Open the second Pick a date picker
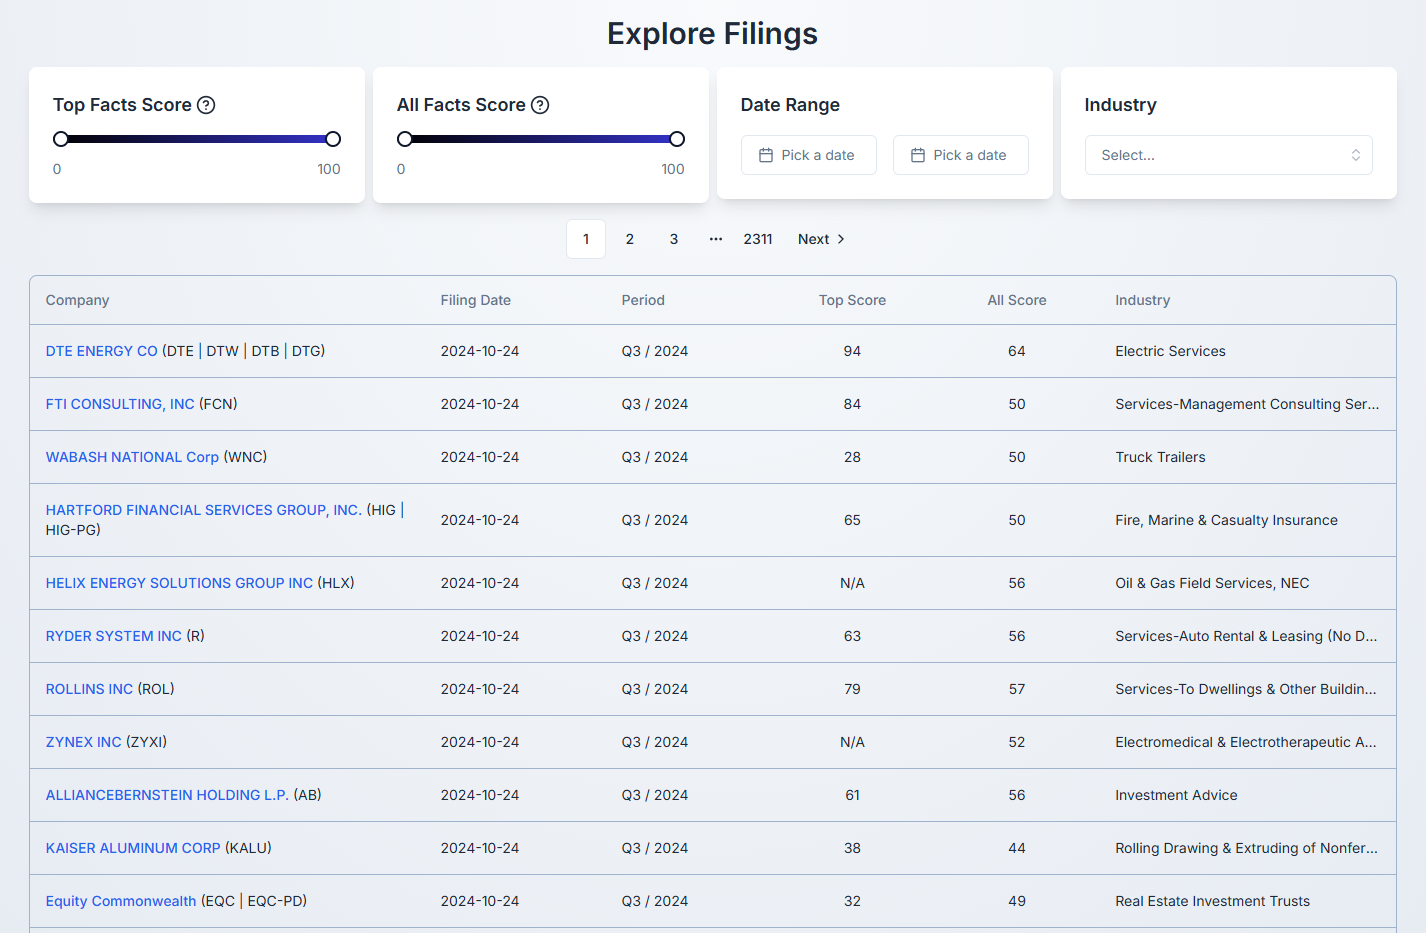 coord(960,155)
